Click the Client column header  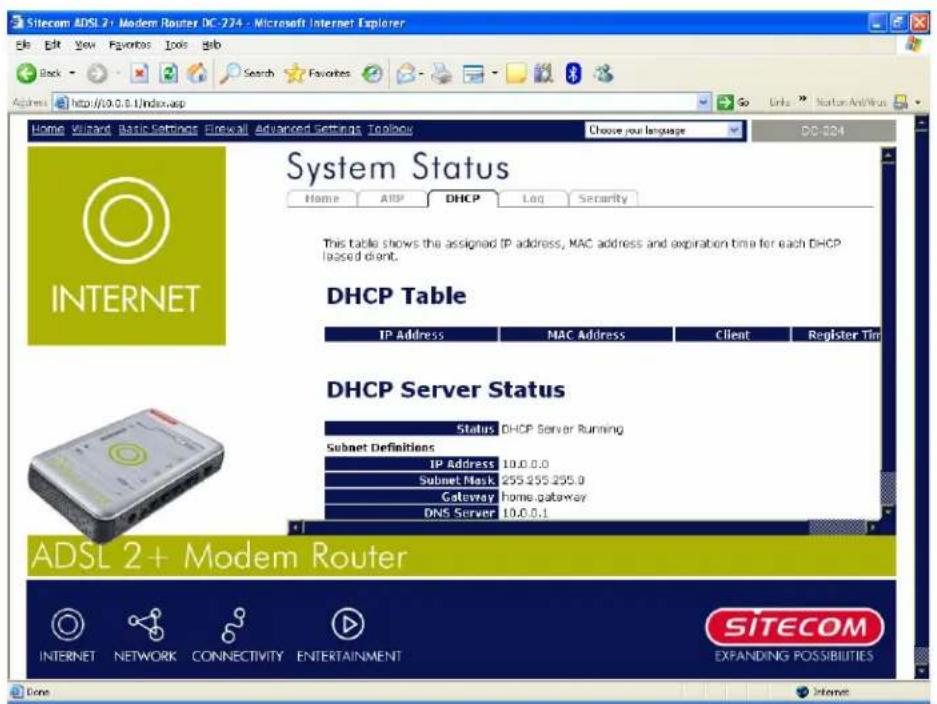(x=733, y=335)
